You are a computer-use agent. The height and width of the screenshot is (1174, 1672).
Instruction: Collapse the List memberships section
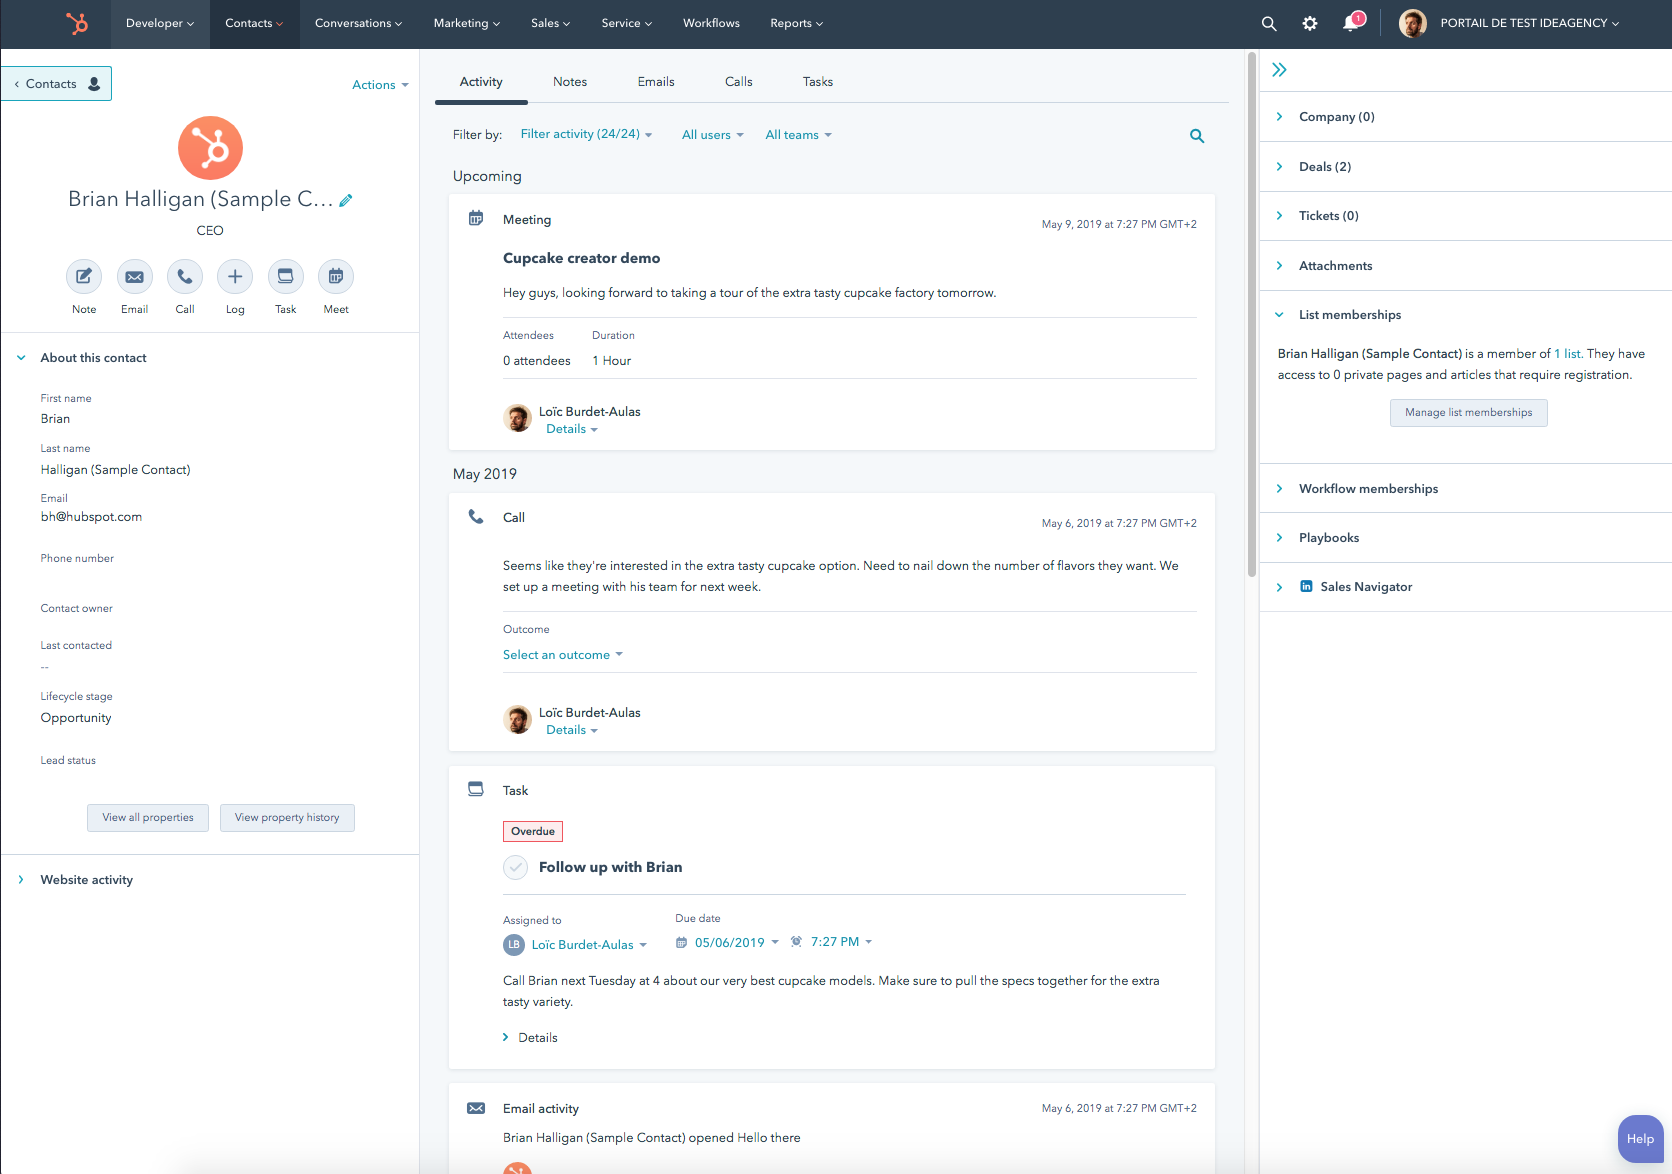(x=1339, y=315)
